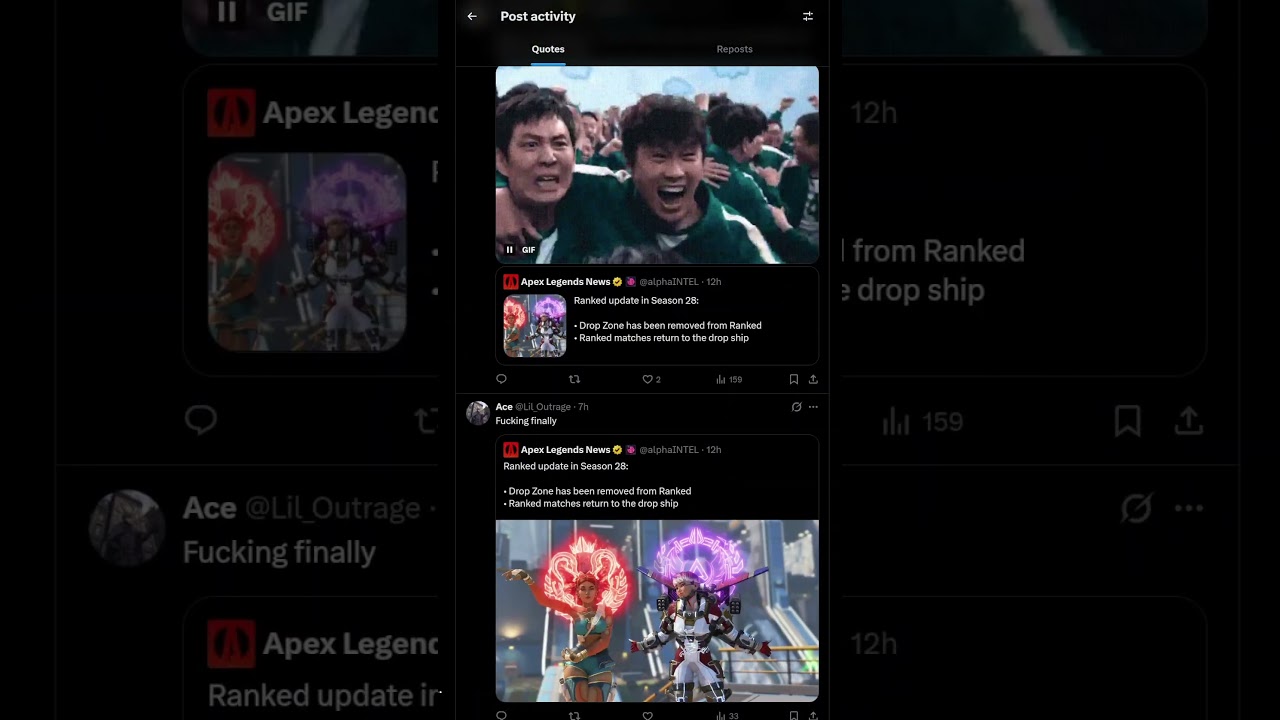
Task: Open Apex Legends News name in the GIF post's quote
Action: 565,282
